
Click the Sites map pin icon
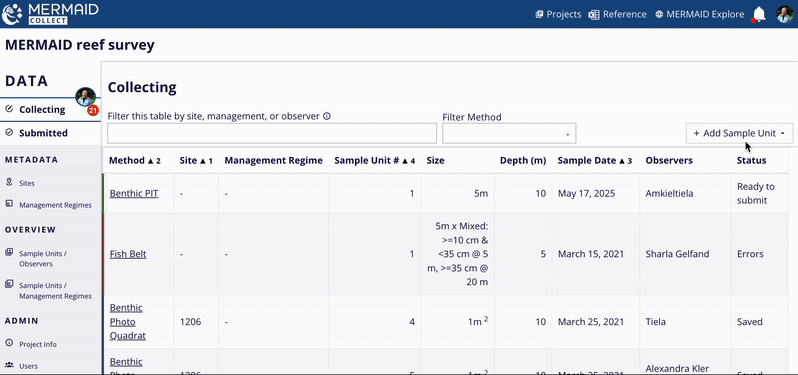pyautogui.click(x=9, y=182)
